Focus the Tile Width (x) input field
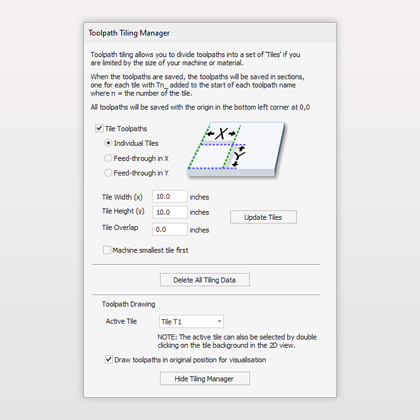 click(x=170, y=197)
